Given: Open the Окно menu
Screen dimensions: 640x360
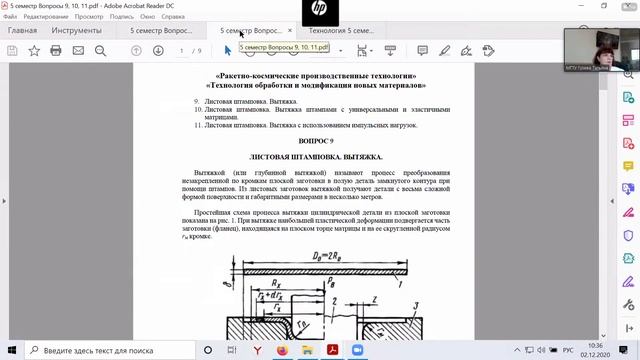Looking at the screenshot, I should coord(147,17).
